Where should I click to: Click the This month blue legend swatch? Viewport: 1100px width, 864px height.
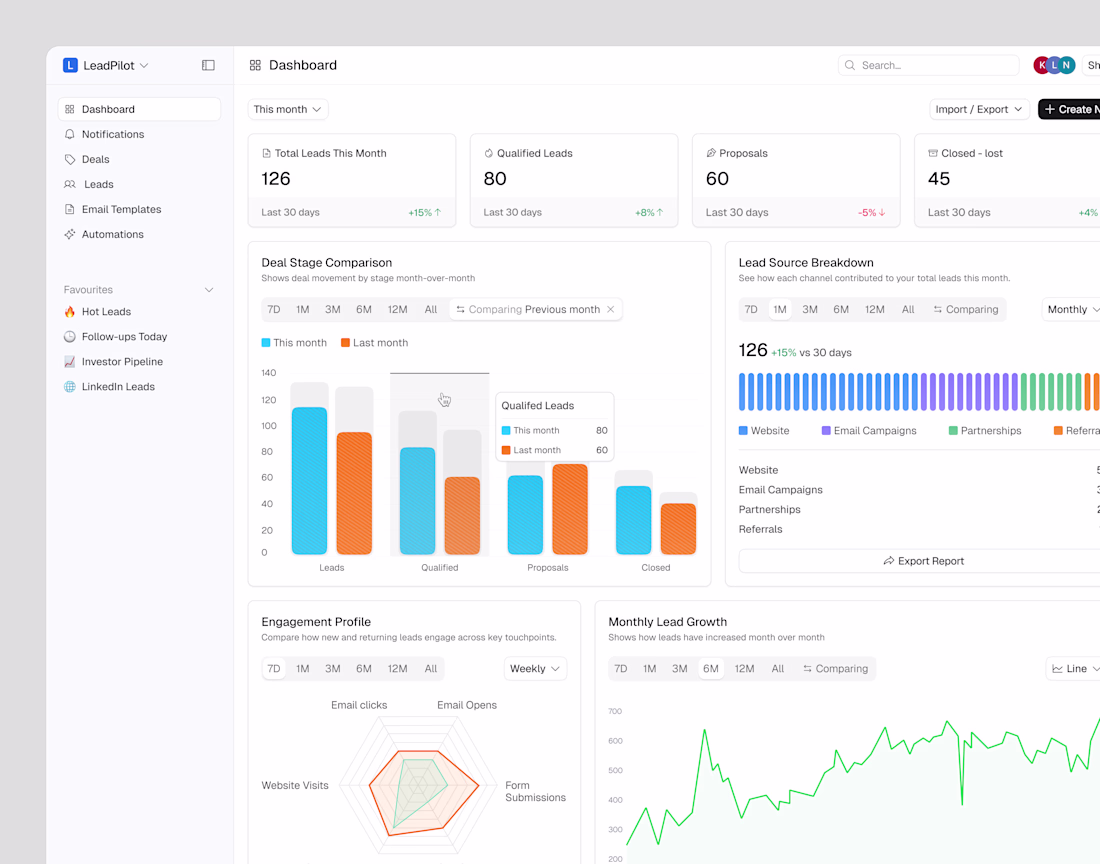266,343
